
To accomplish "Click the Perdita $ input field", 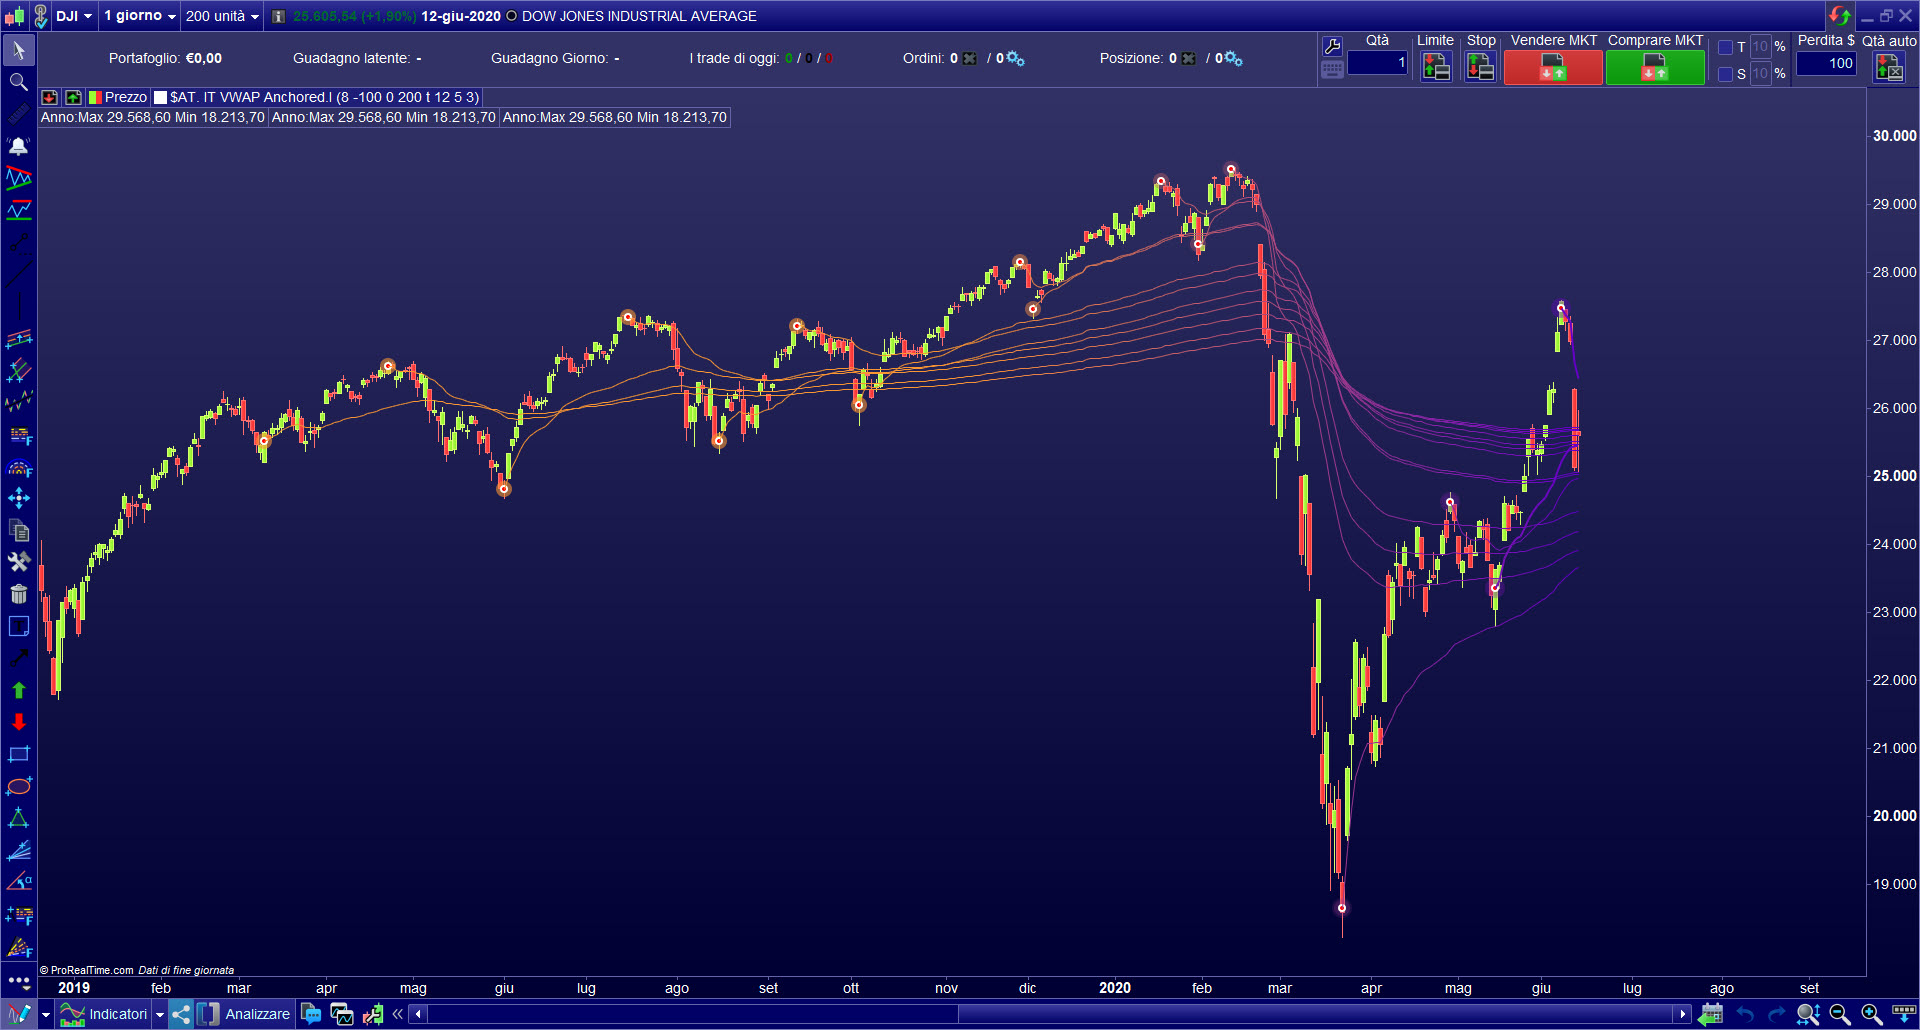I will pos(1826,62).
